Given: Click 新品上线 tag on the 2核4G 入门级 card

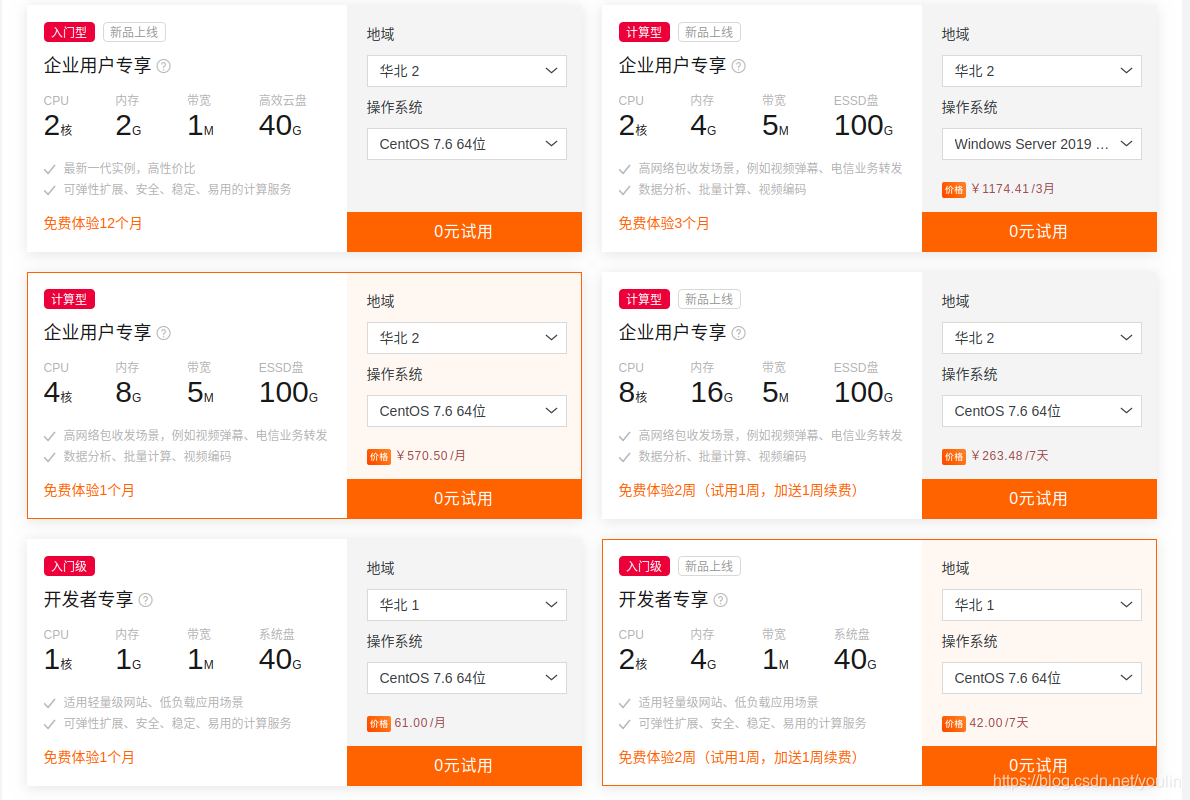Looking at the screenshot, I should pyautogui.click(x=709, y=566).
